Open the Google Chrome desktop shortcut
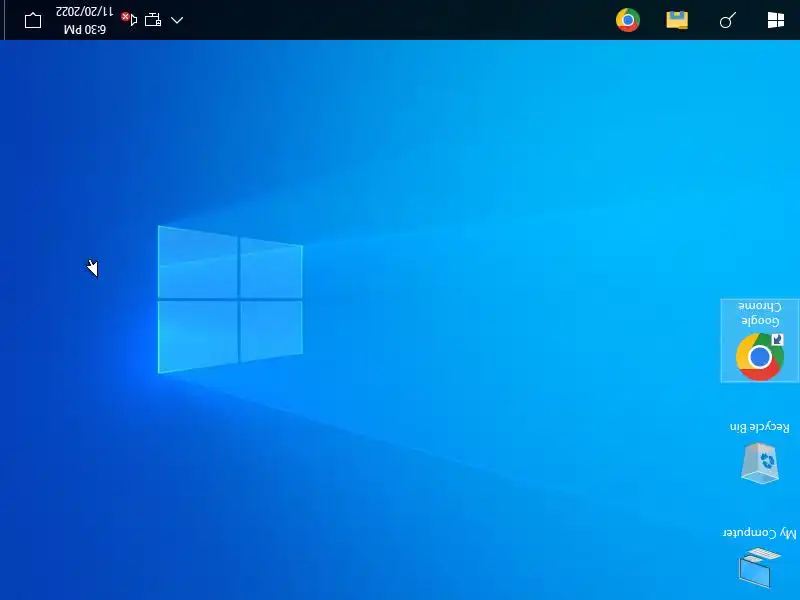Image resolution: width=800 pixels, height=600 pixels. click(x=760, y=341)
